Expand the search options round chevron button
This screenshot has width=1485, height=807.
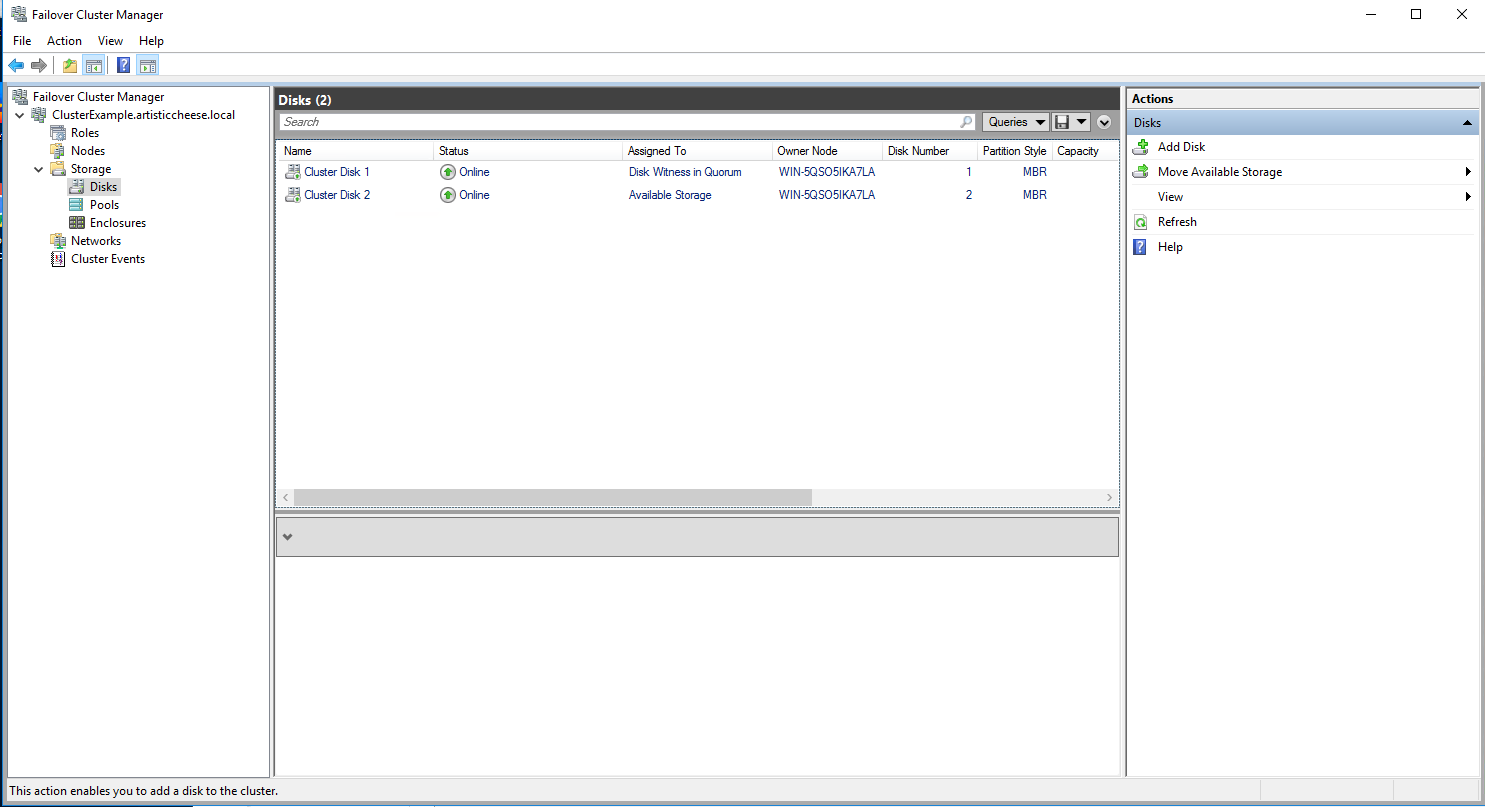click(x=1104, y=122)
